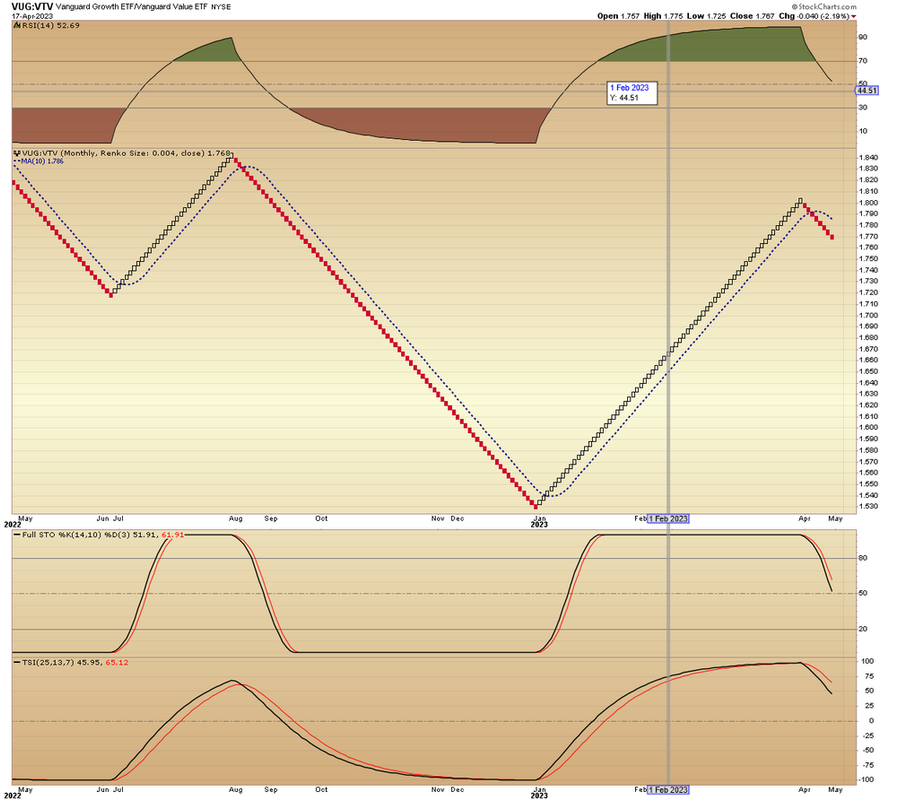Click the 1.530 price axis label
Viewport: 898px width, 800px height.
(x=868, y=507)
